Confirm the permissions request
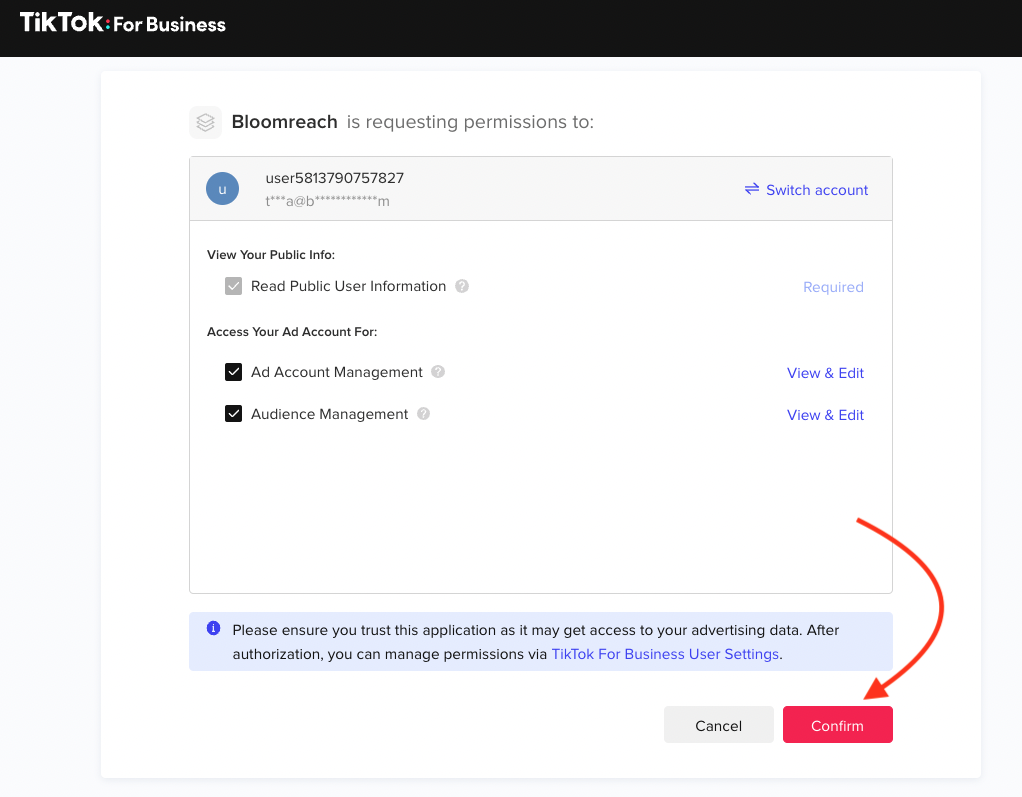The width and height of the screenshot is (1022, 797). [838, 725]
